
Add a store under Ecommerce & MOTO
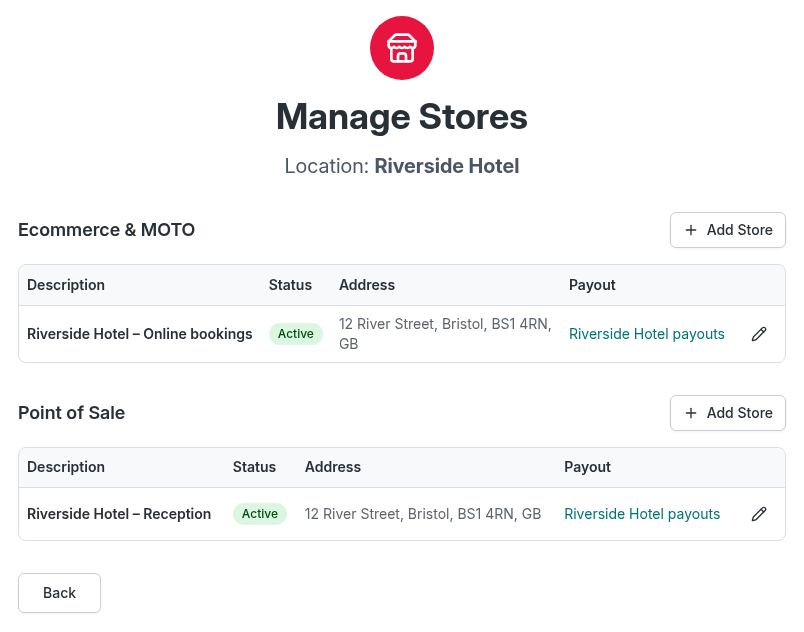(728, 230)
